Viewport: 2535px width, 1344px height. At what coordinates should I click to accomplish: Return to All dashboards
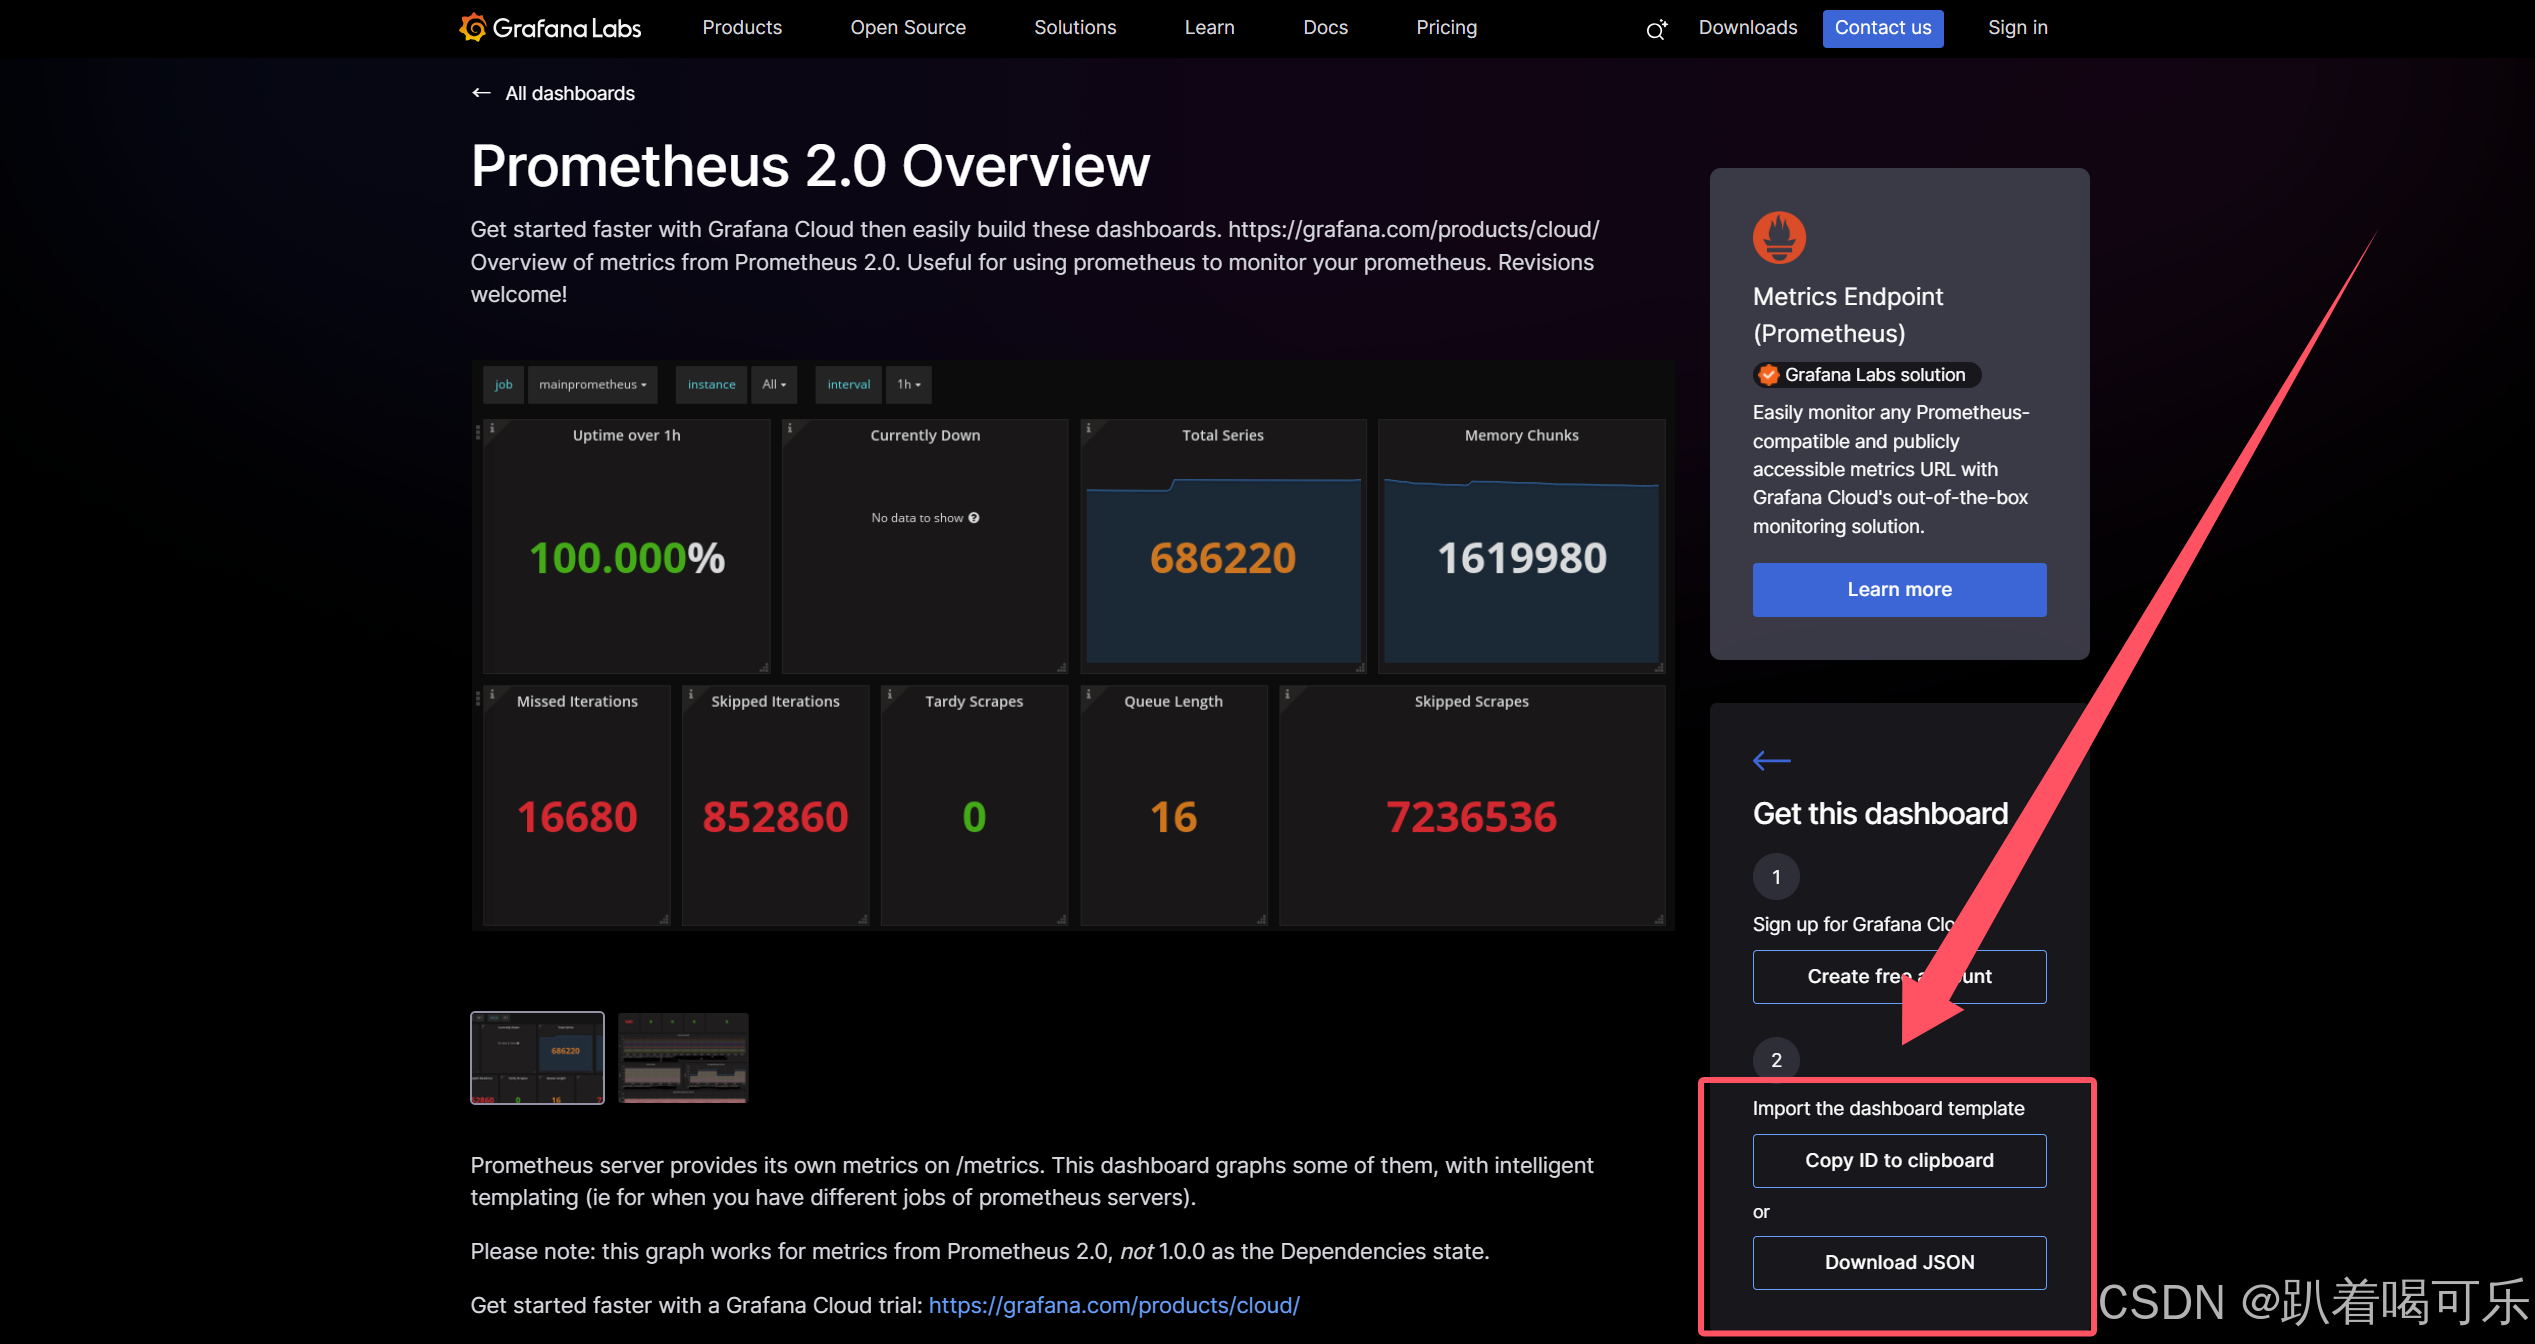[570, 93]
